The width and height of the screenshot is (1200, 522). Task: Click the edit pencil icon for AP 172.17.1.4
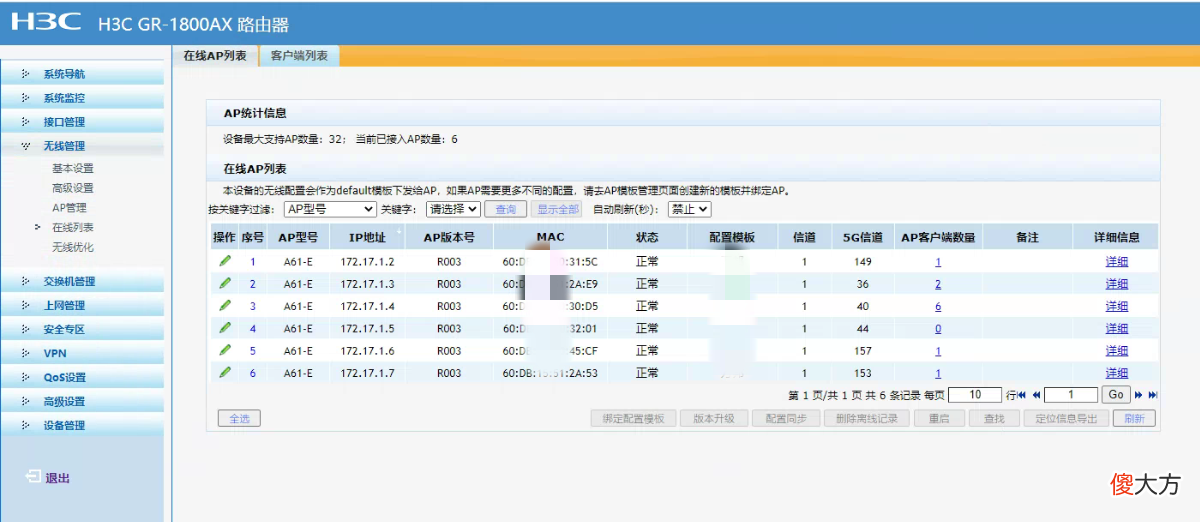[x=225, y=305]
